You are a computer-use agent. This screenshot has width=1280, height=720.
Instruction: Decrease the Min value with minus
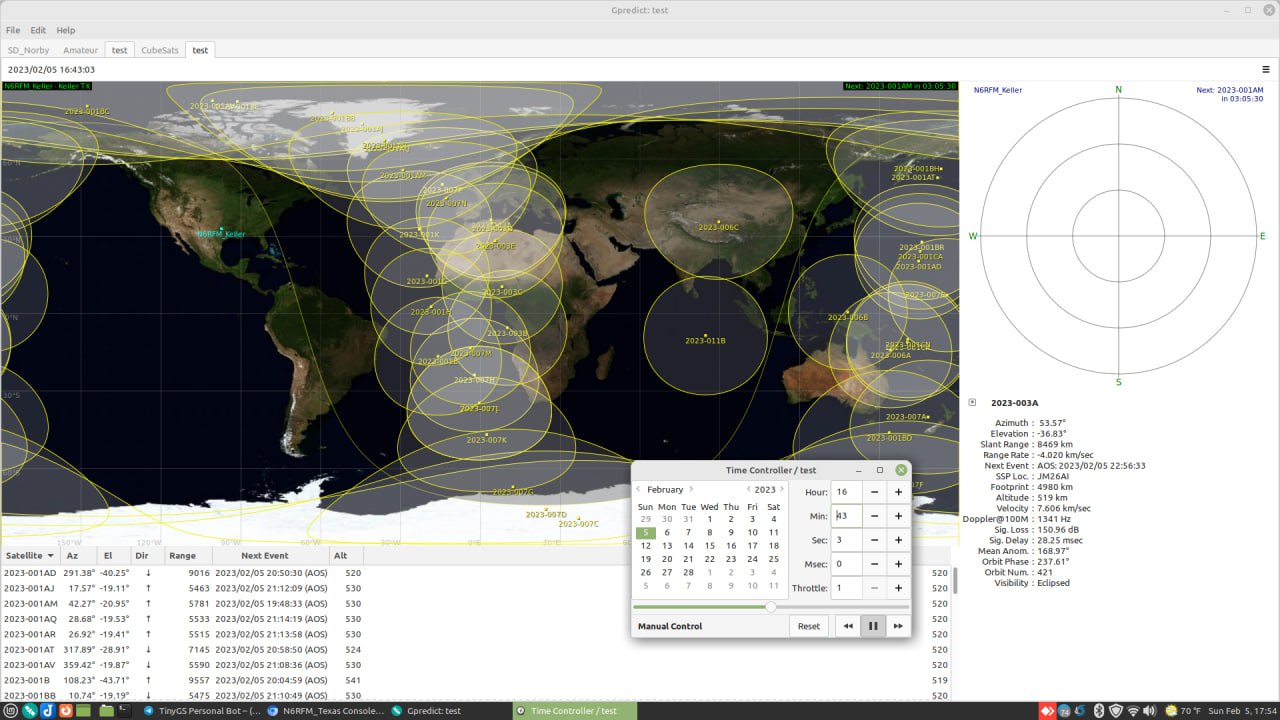point(874,516)
